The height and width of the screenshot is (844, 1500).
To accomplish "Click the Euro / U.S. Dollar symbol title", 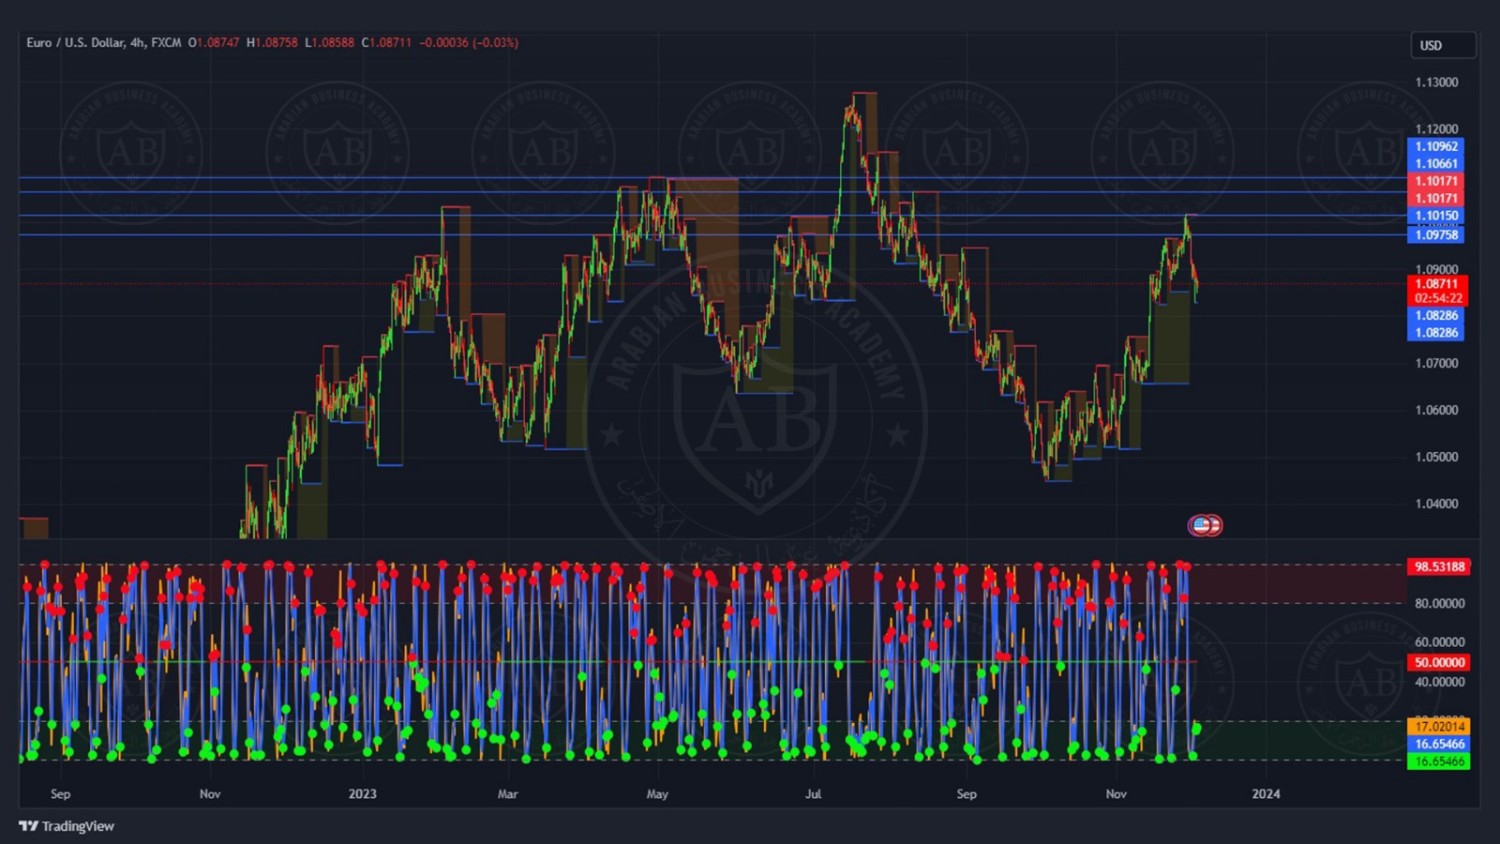I will [x=75, y=43].
